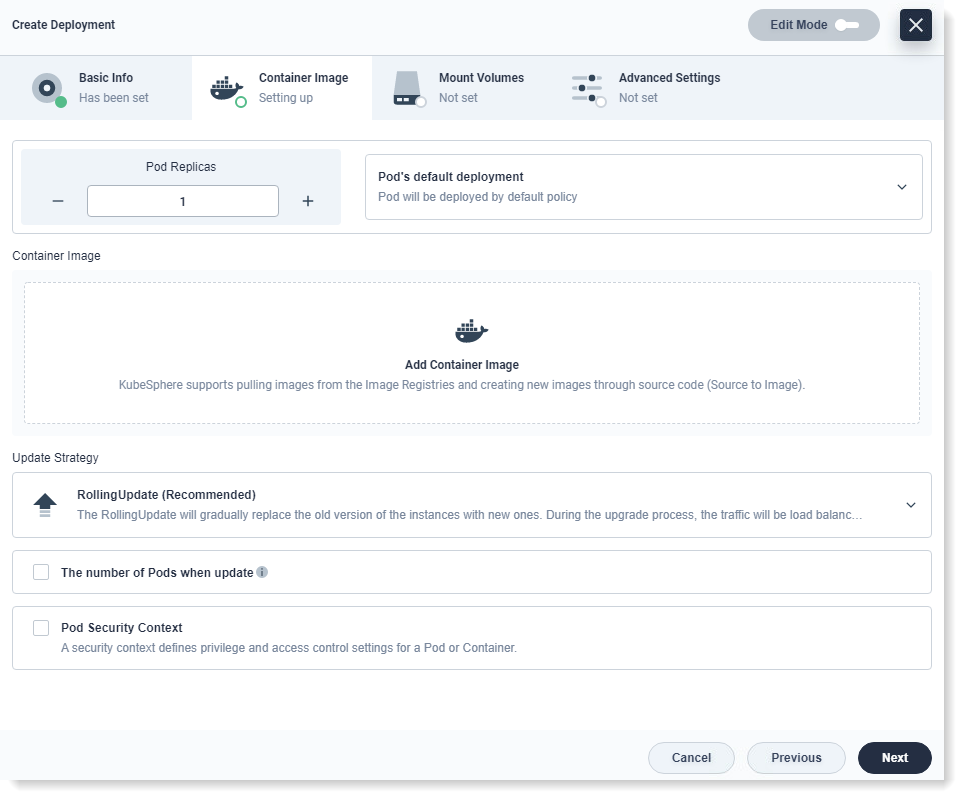964x800 pixels.
Task: Click 'Pod will be deployed by default policy' text
Action: click(478, 197)
